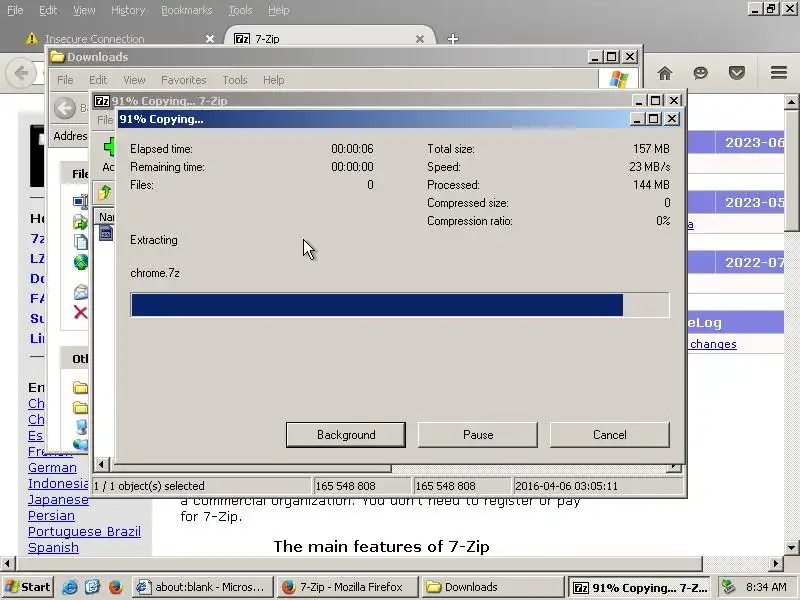Open Downloads window Tools menu
This screenshot has width=800, height=600.
[x=235, y=80]
